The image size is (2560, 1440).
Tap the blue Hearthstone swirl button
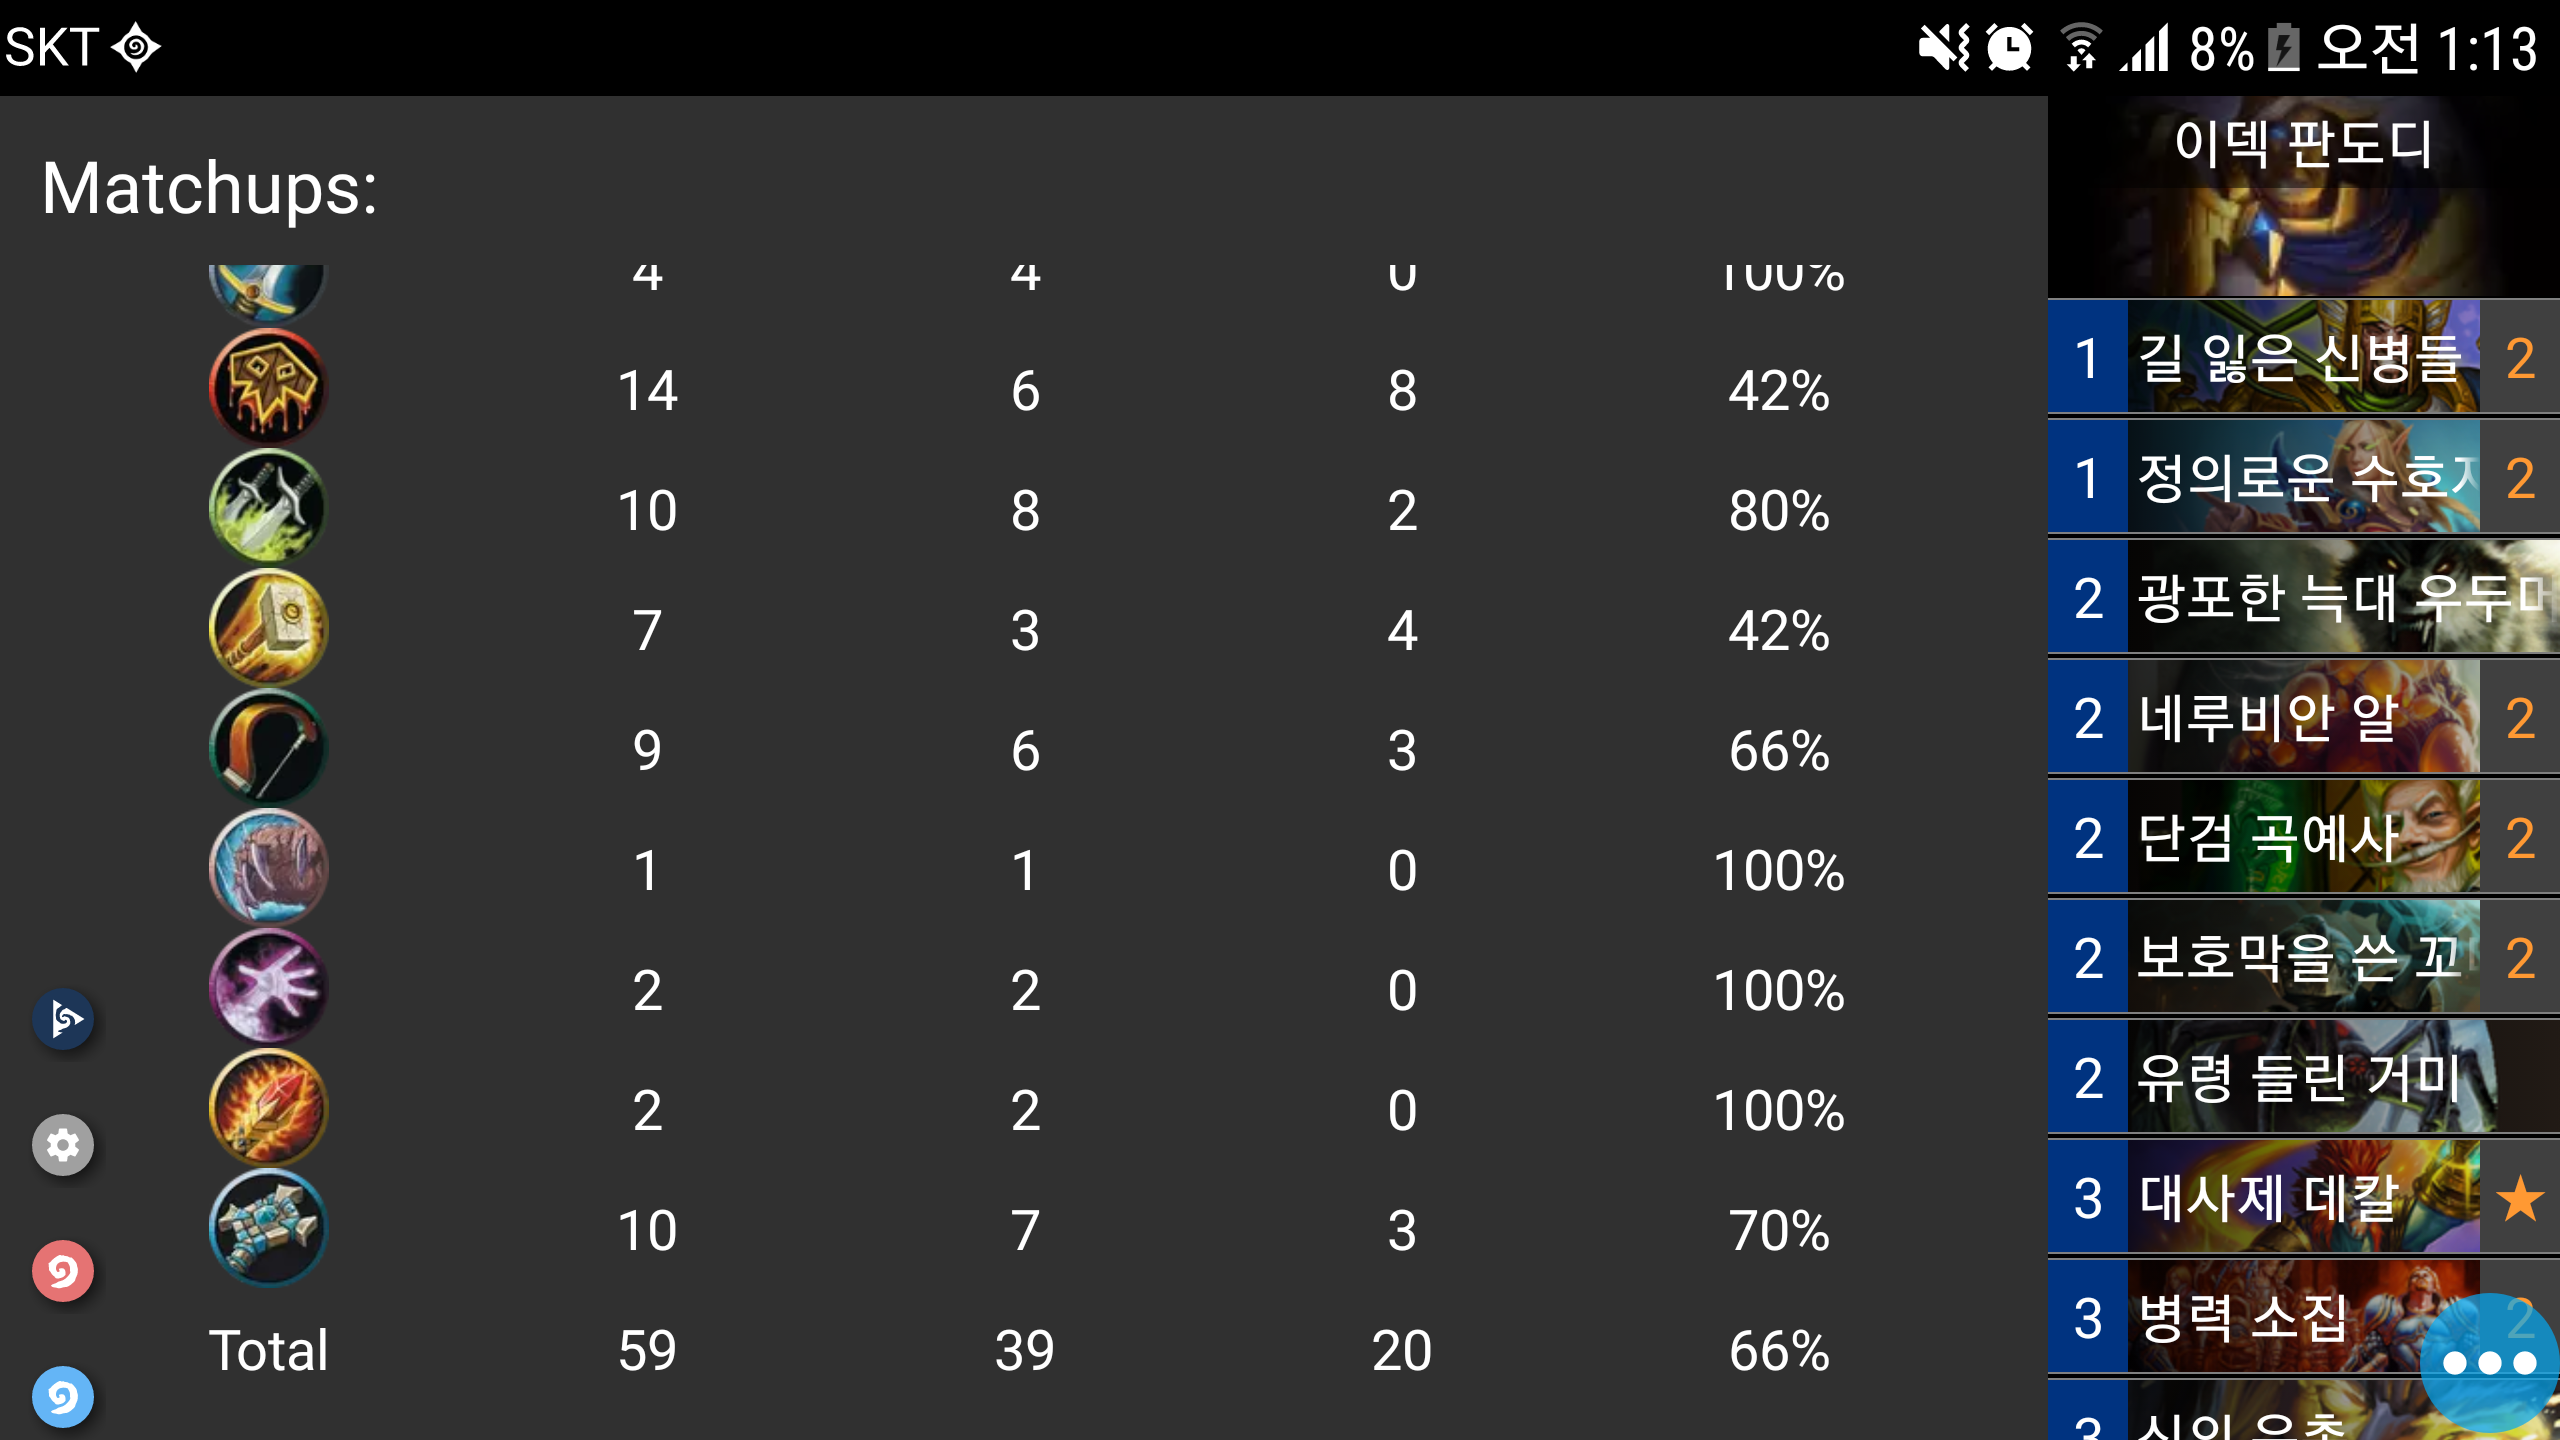coord(63,1396)
